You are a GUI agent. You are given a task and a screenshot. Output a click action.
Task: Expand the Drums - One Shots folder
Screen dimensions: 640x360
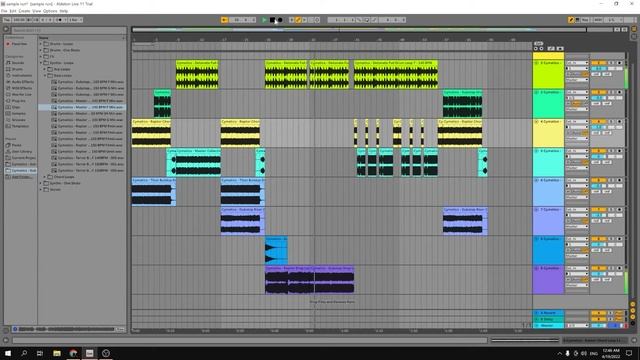(x=41, y=50)
